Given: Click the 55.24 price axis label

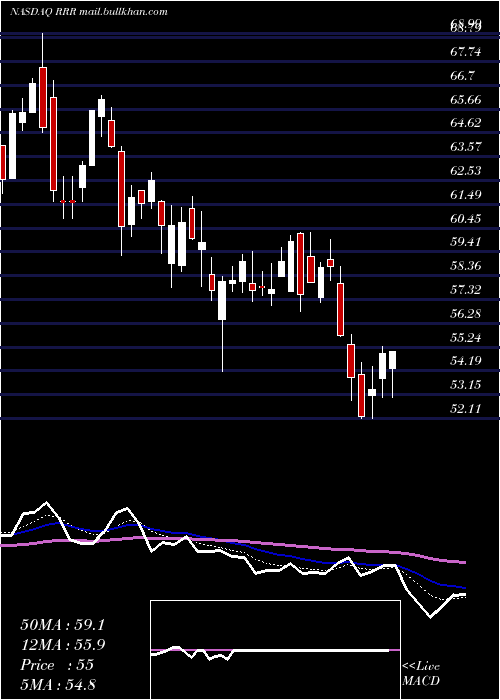Looking at the screenshot, I should click(466, 338).
